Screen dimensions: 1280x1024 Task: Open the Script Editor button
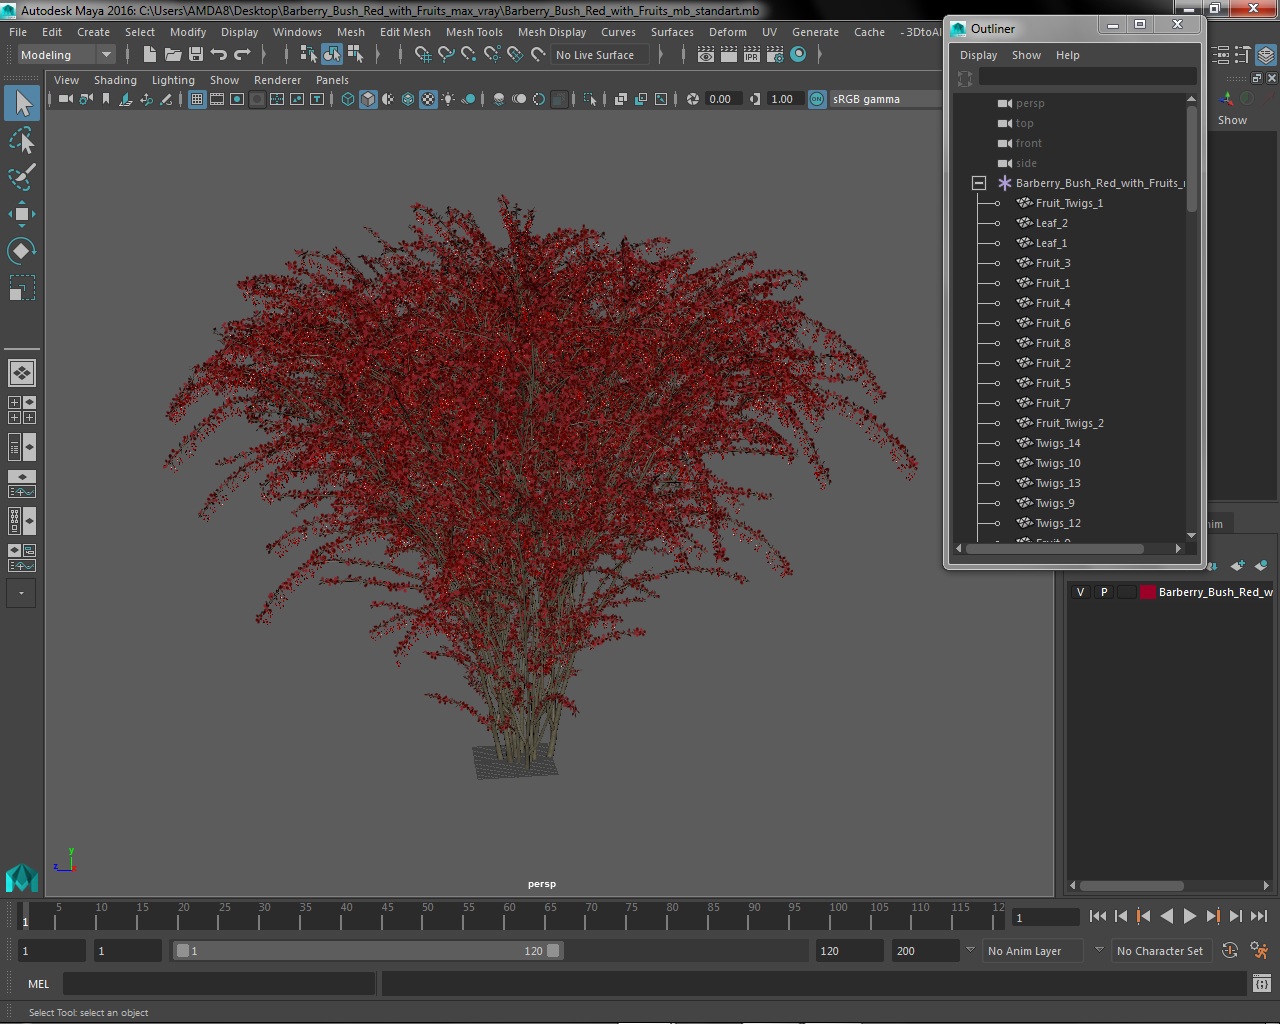(1262, 984)
